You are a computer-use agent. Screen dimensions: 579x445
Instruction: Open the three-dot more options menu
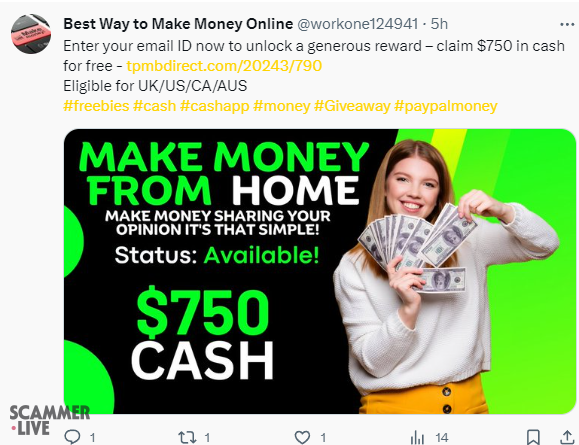coord(567,24)
